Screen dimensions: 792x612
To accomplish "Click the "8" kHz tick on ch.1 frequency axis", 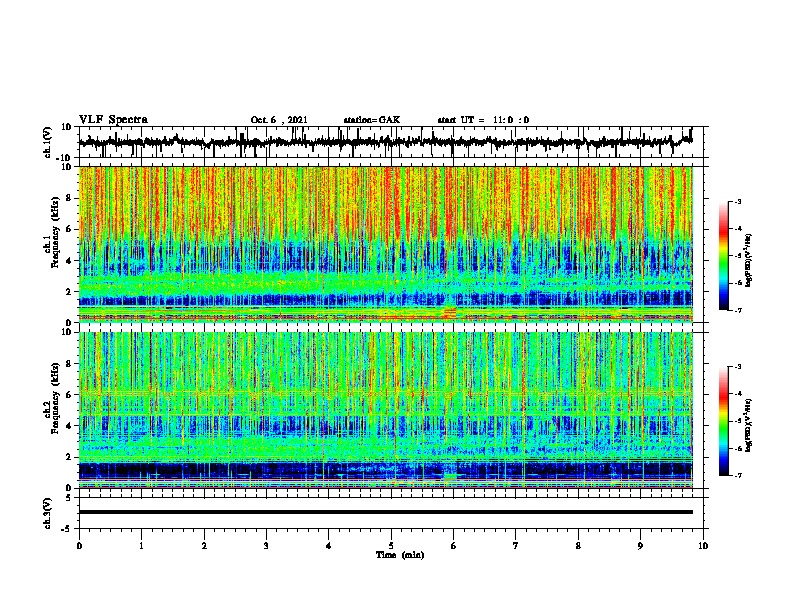I will point(69,198).
